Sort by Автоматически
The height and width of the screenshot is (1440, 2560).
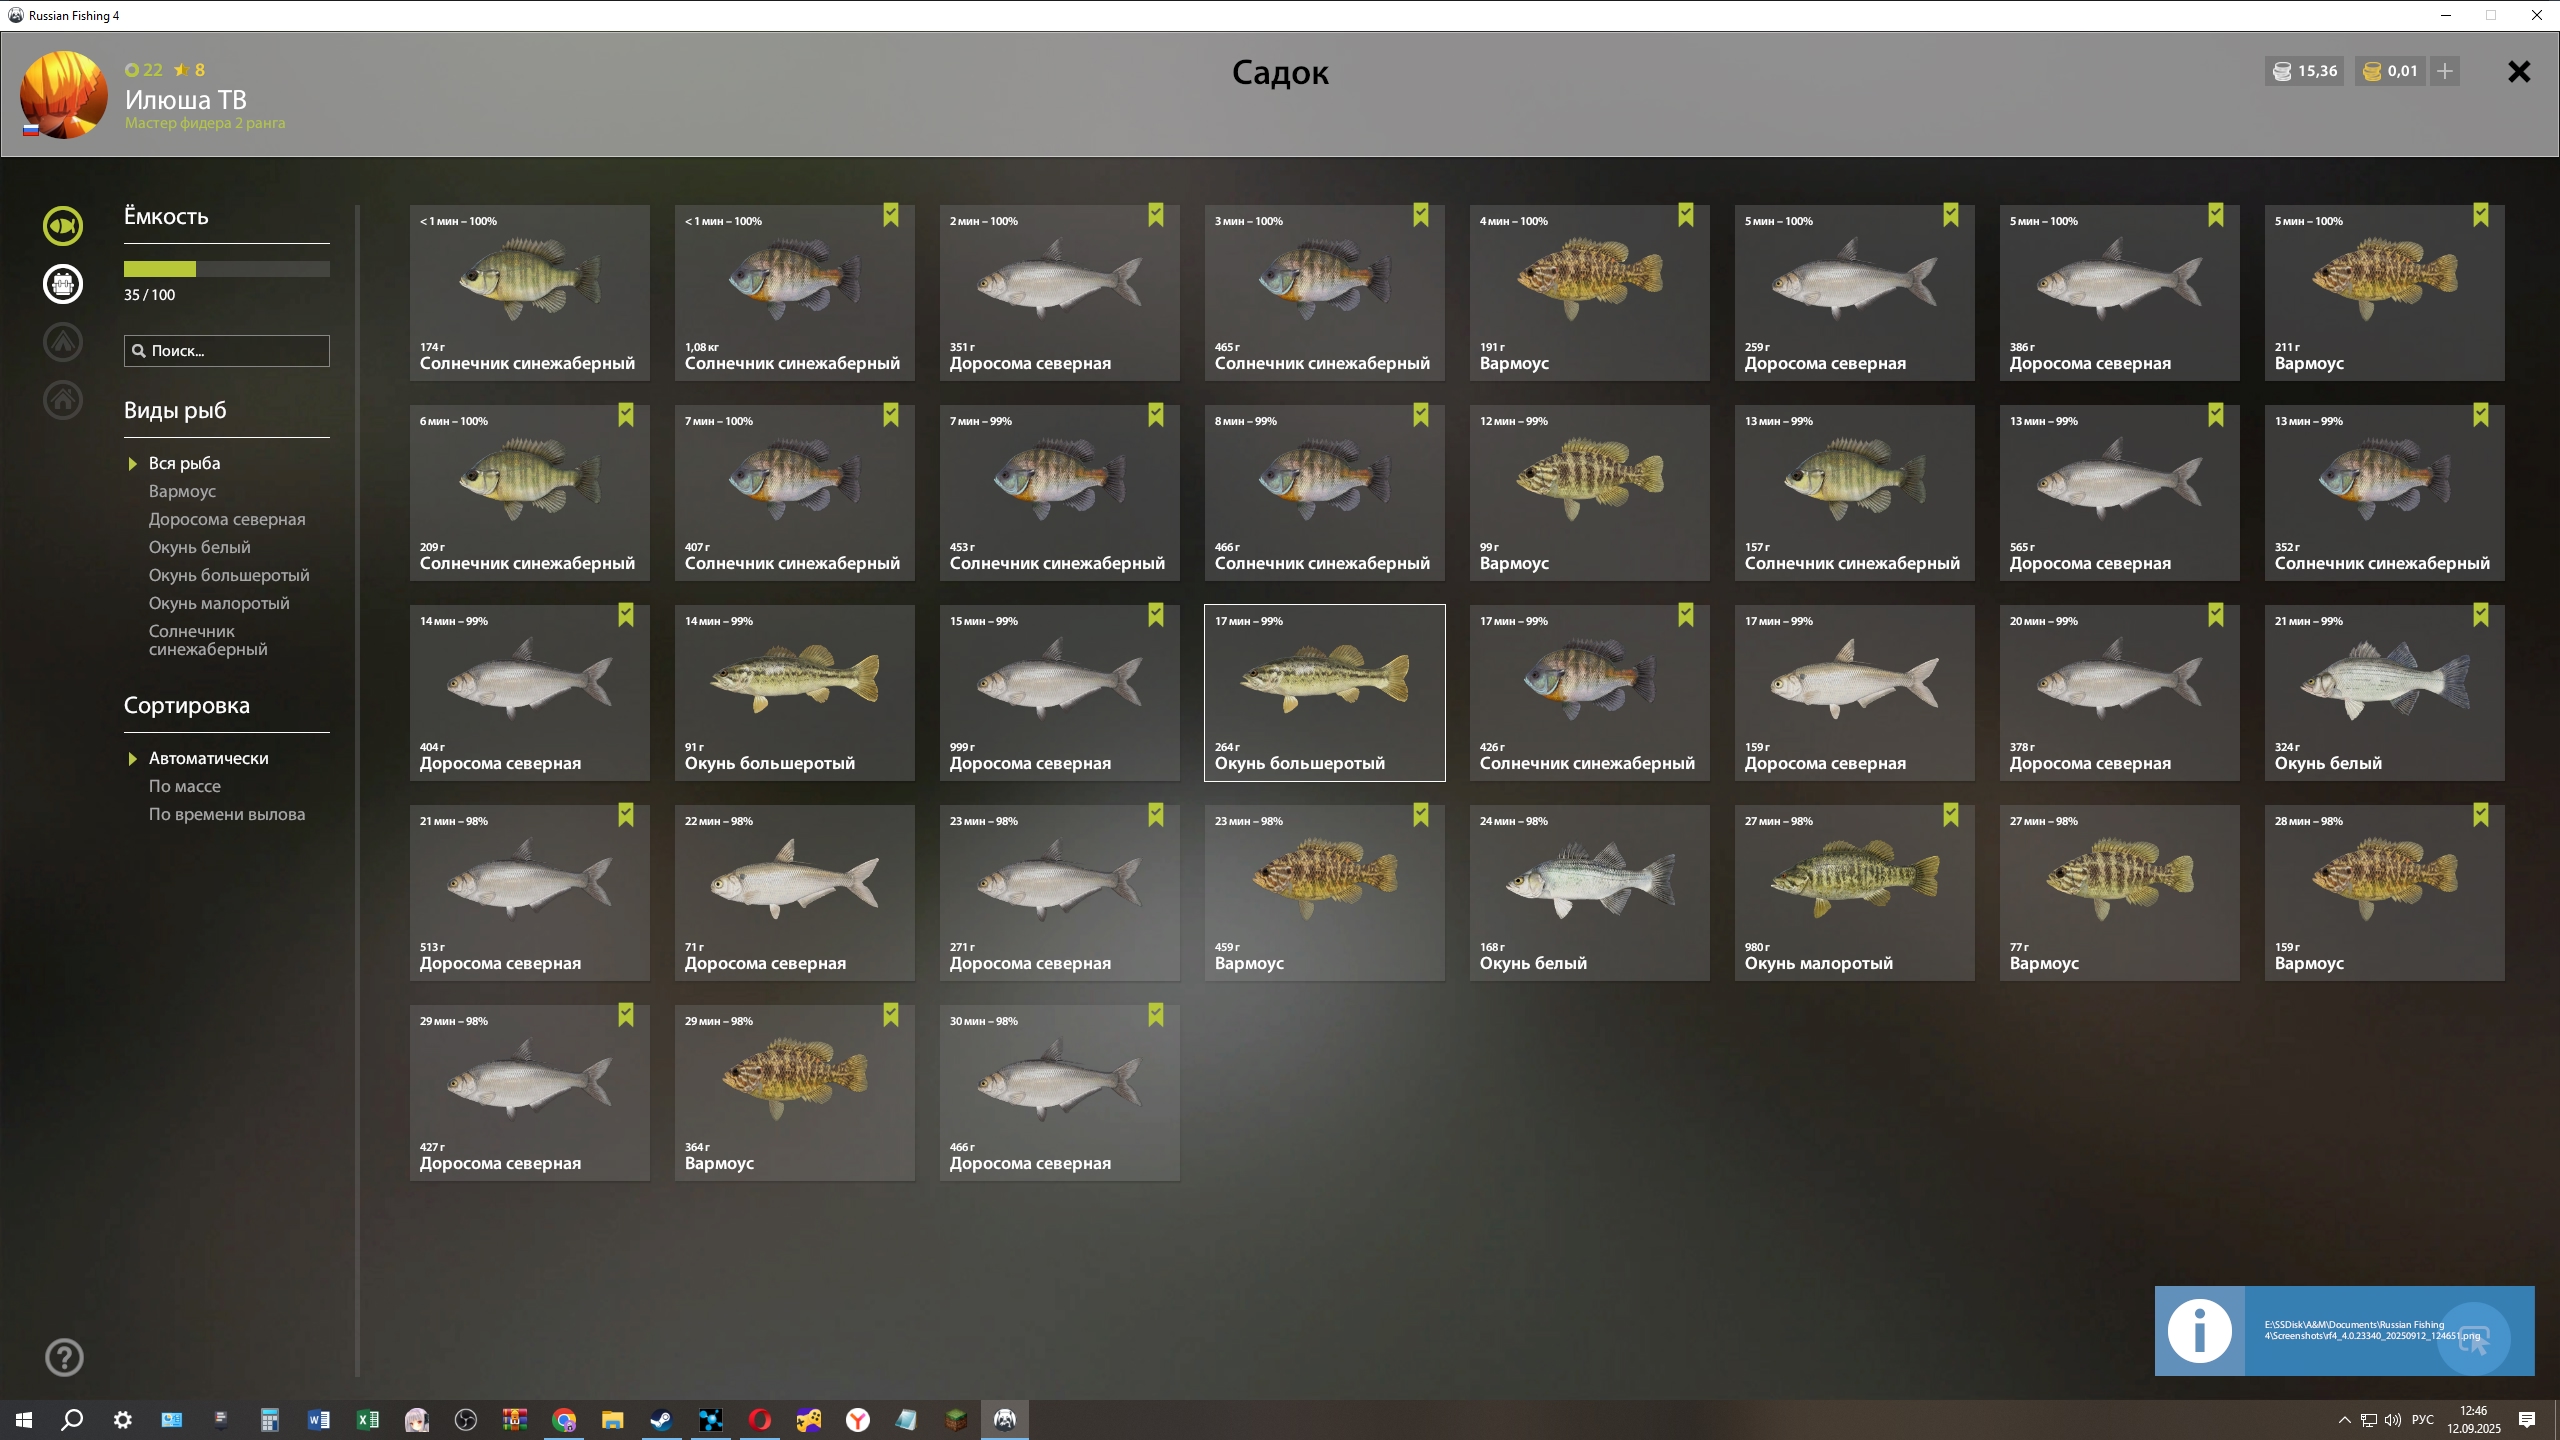(209, 758)
